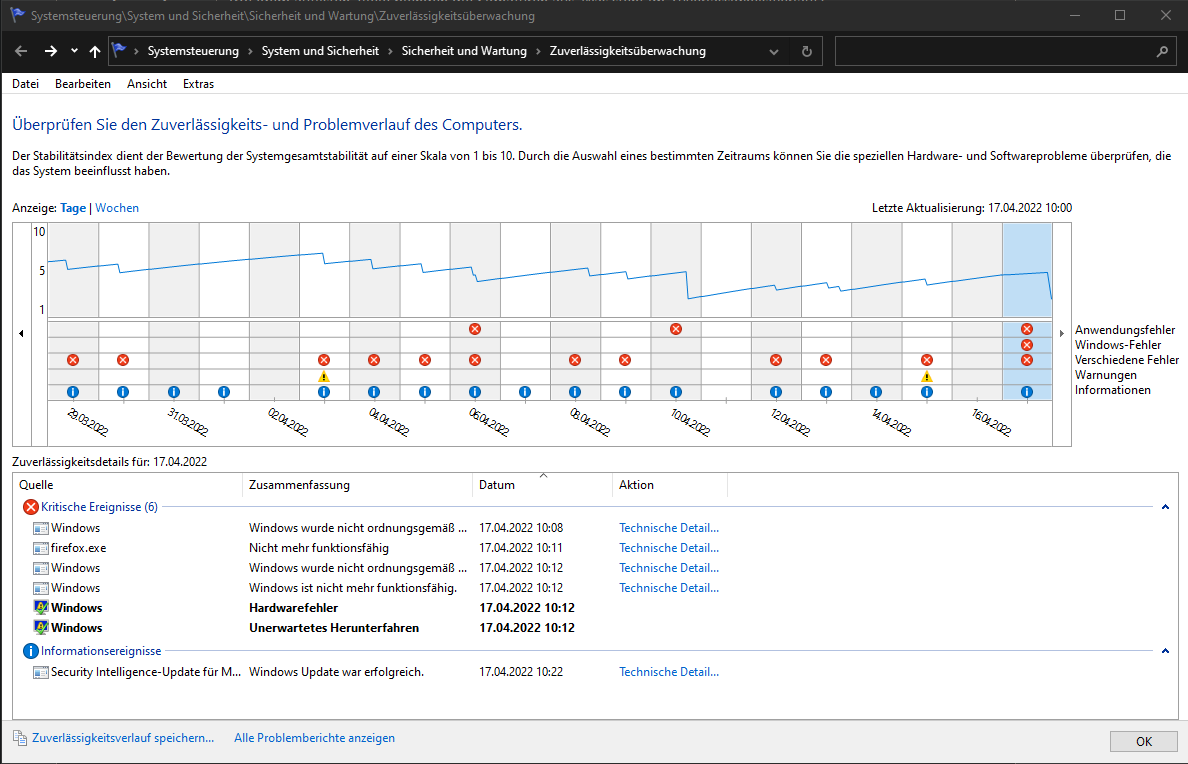Click chart right arrow beside Anwendungsfehler

click(1061, 333)
